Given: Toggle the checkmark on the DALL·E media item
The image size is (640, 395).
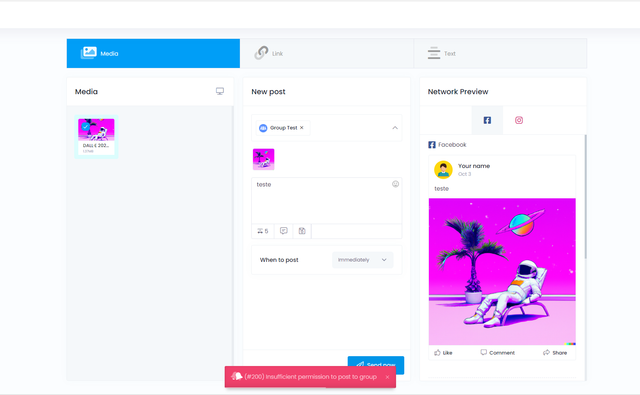Looking at the screenshot, I should pyautogui.click(x=85, y=126).
